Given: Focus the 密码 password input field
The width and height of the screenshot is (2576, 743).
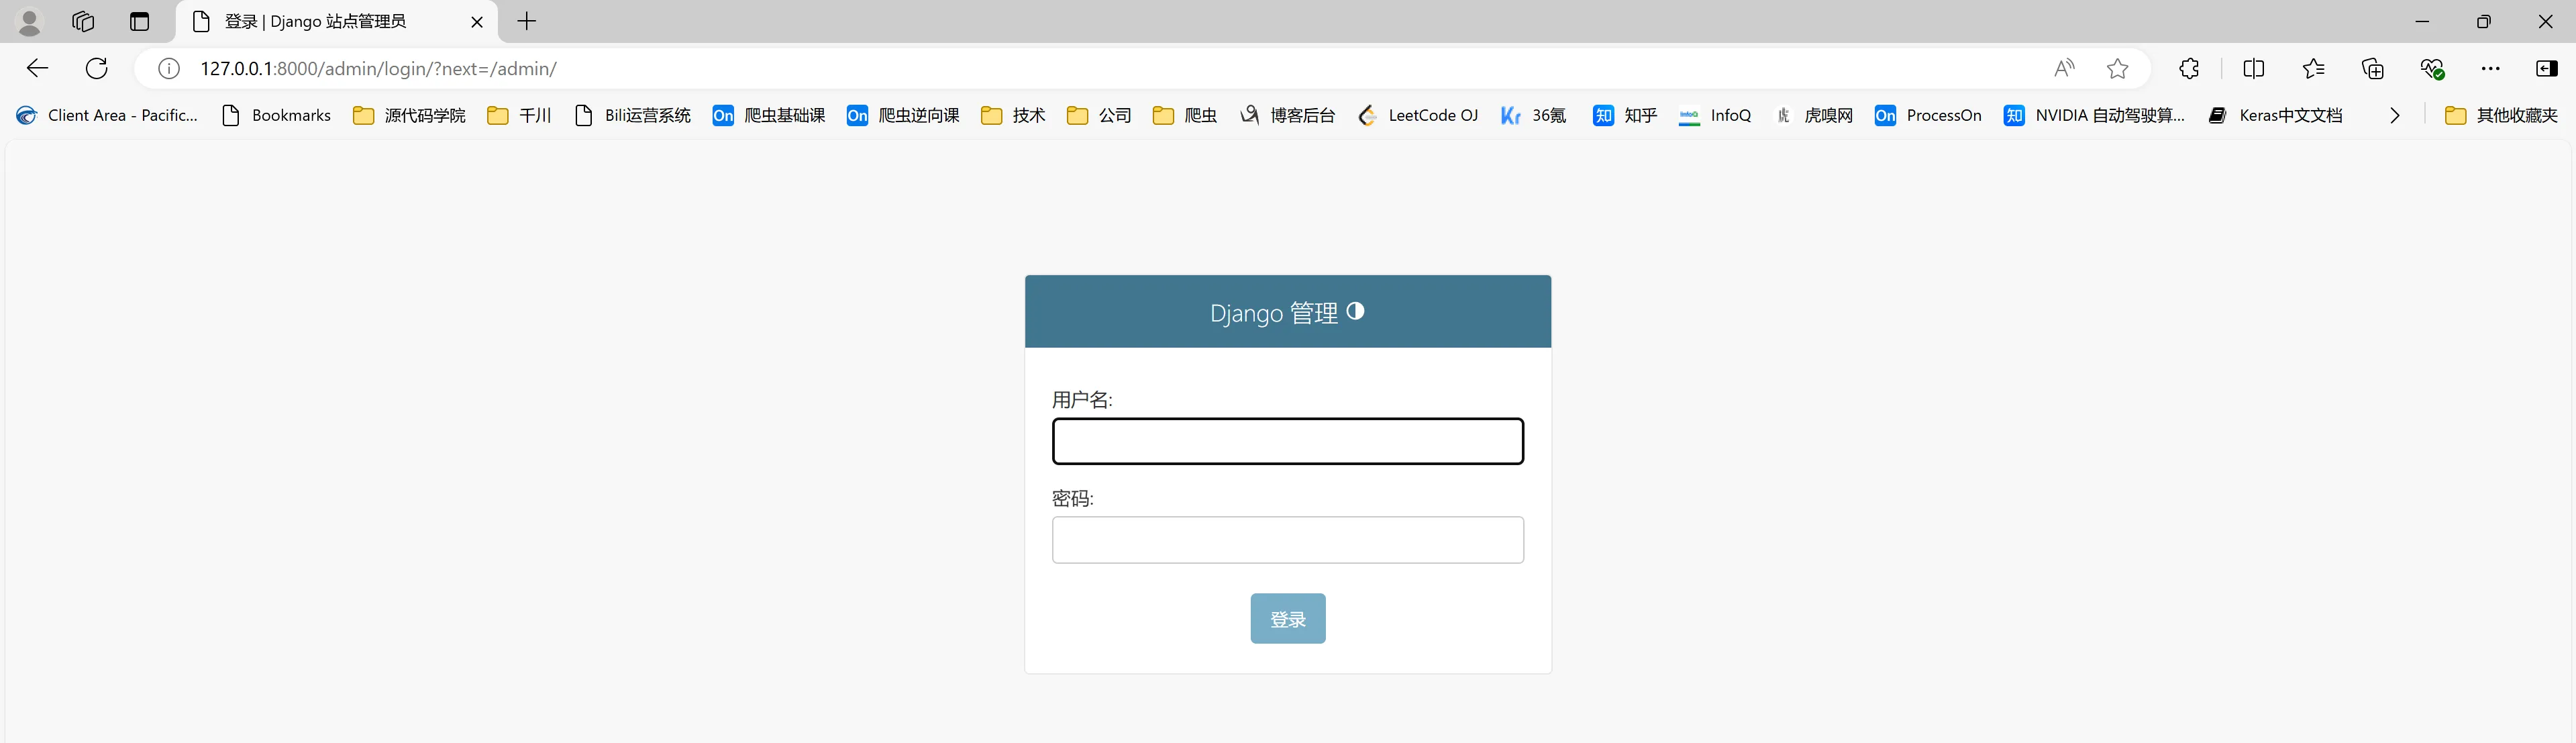Looking at the screenshot, I should coord(1288,540).
